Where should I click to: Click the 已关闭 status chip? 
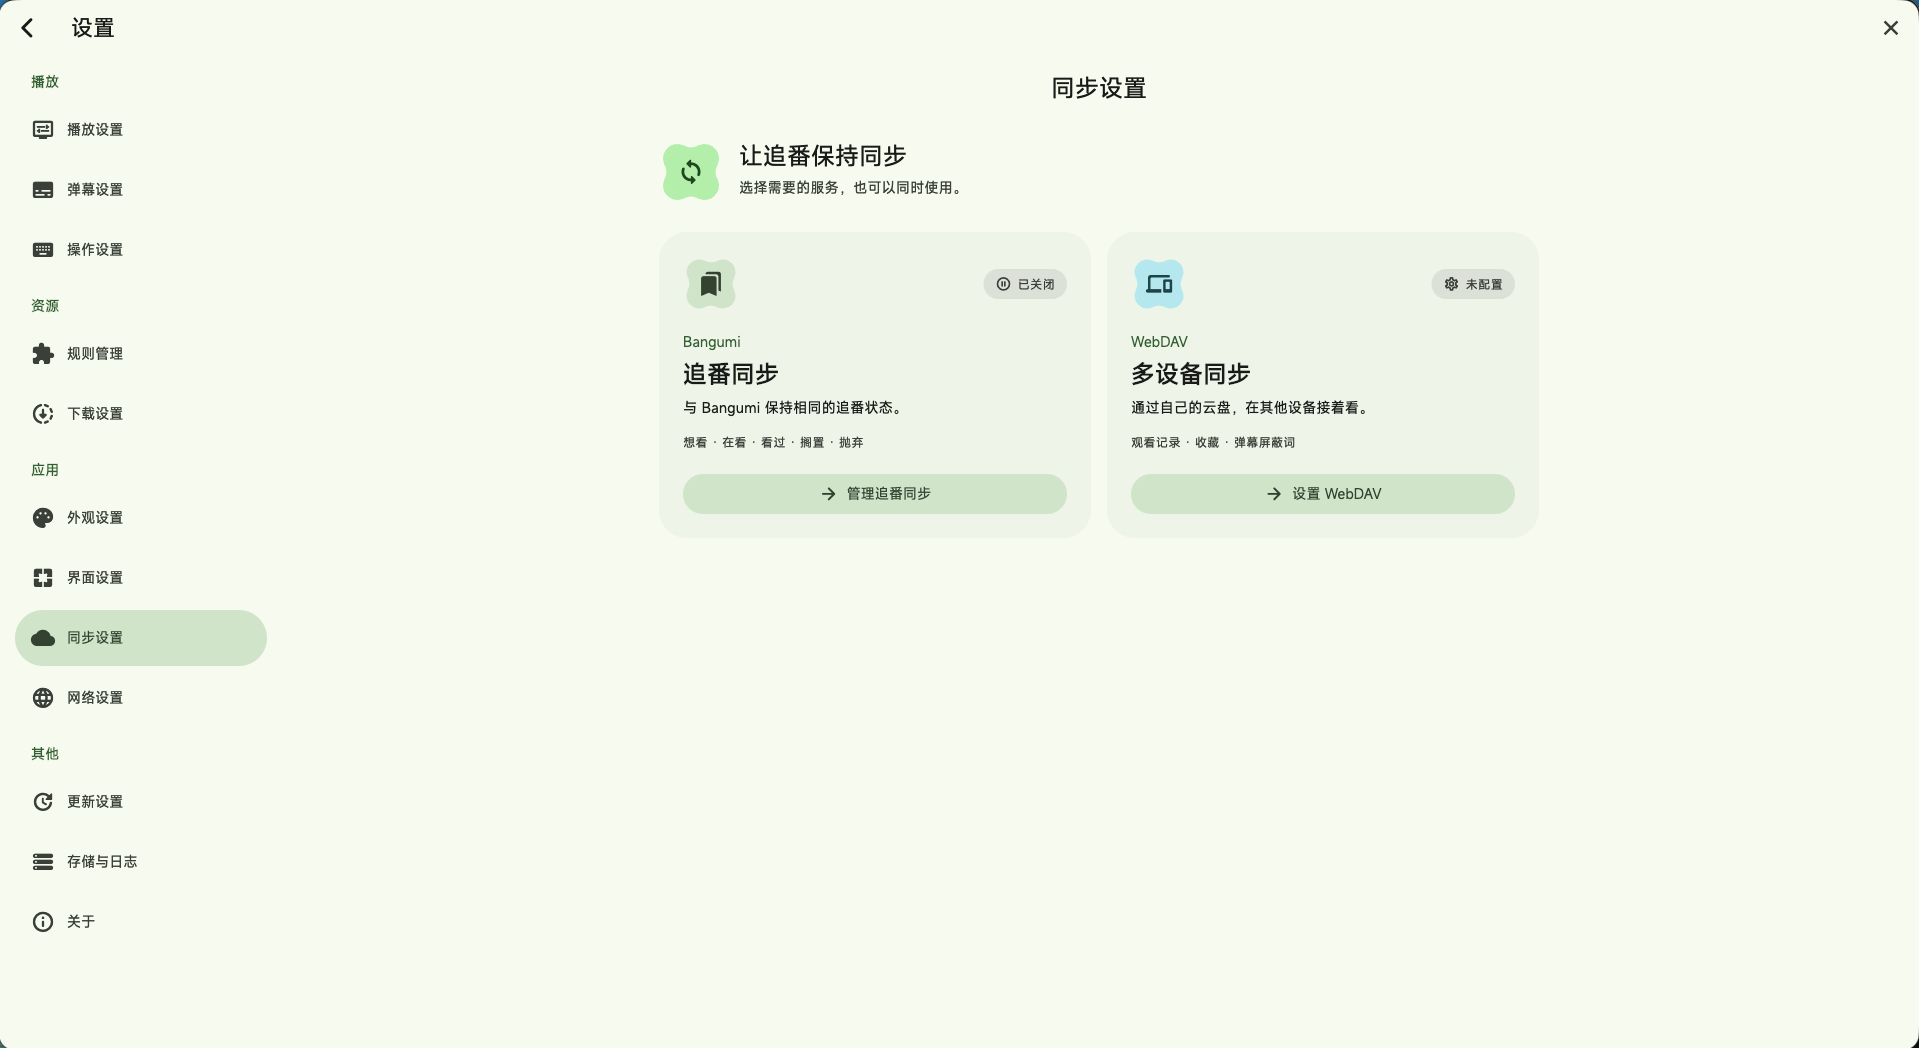1025,284
